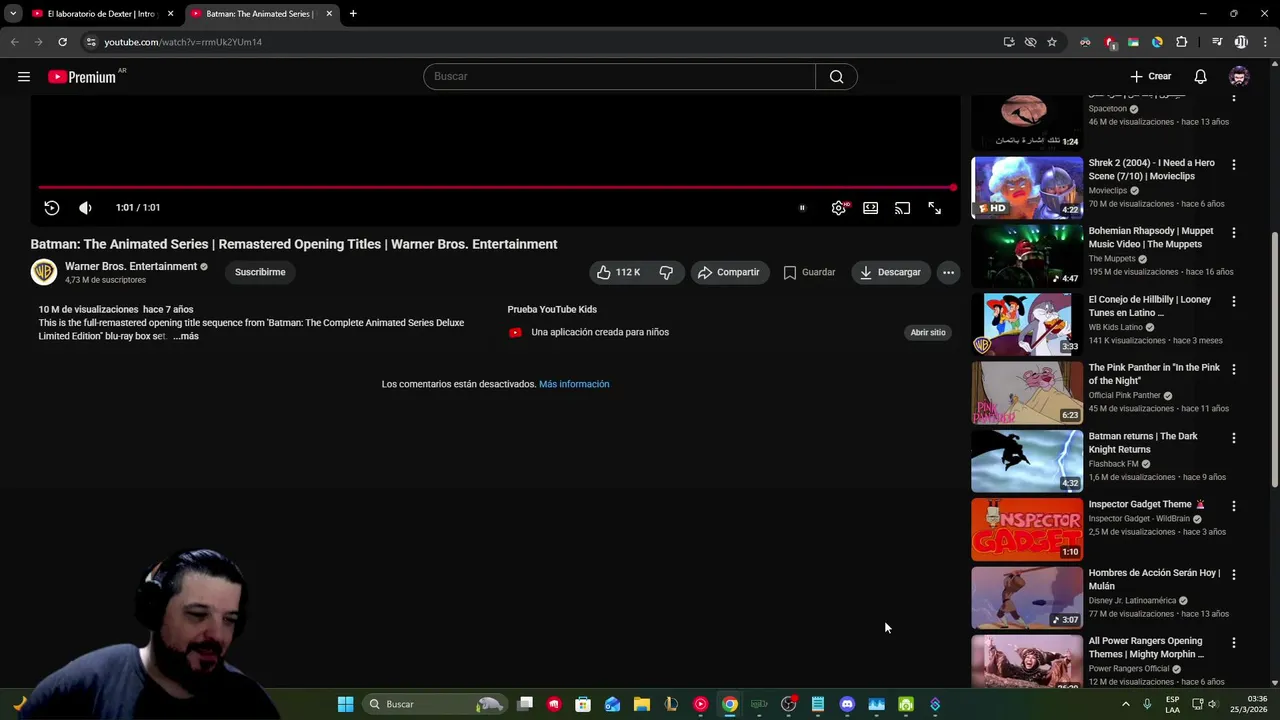Click the search magnifier button
The image size is (1280, 720).
(836, 77)
